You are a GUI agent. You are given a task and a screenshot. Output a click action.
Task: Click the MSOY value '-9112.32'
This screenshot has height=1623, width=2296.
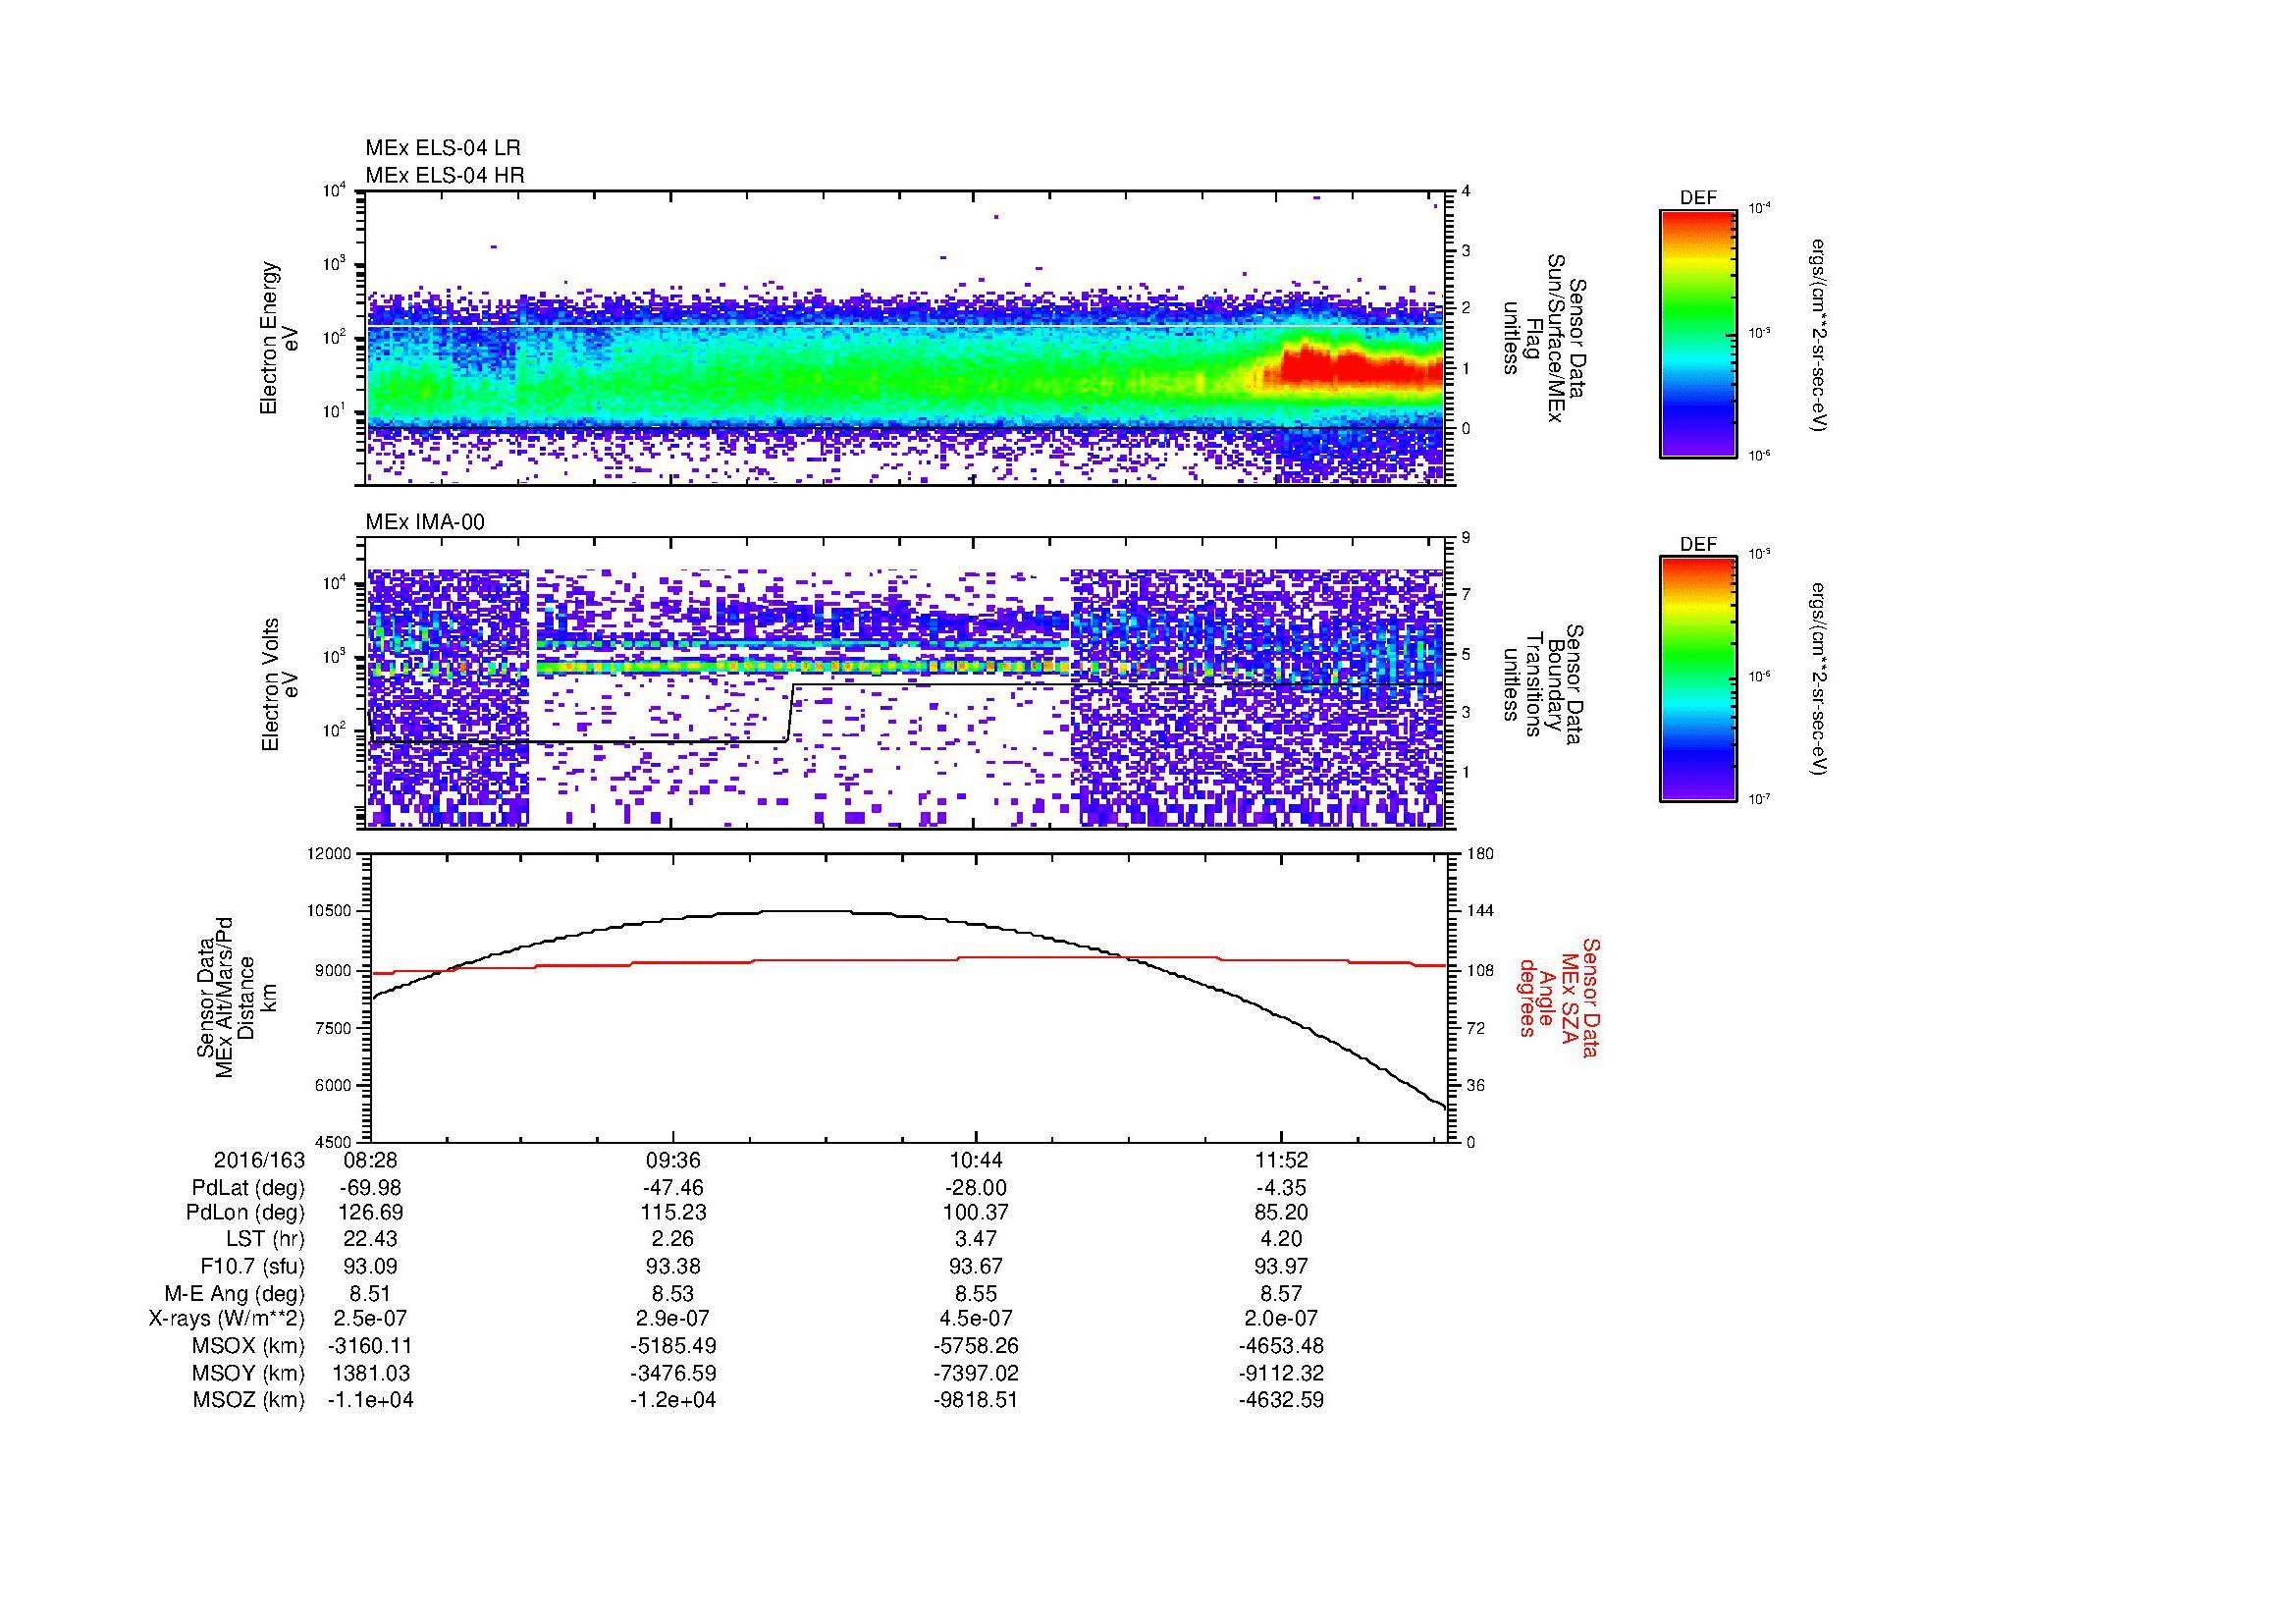(x=1281, y=1373)
